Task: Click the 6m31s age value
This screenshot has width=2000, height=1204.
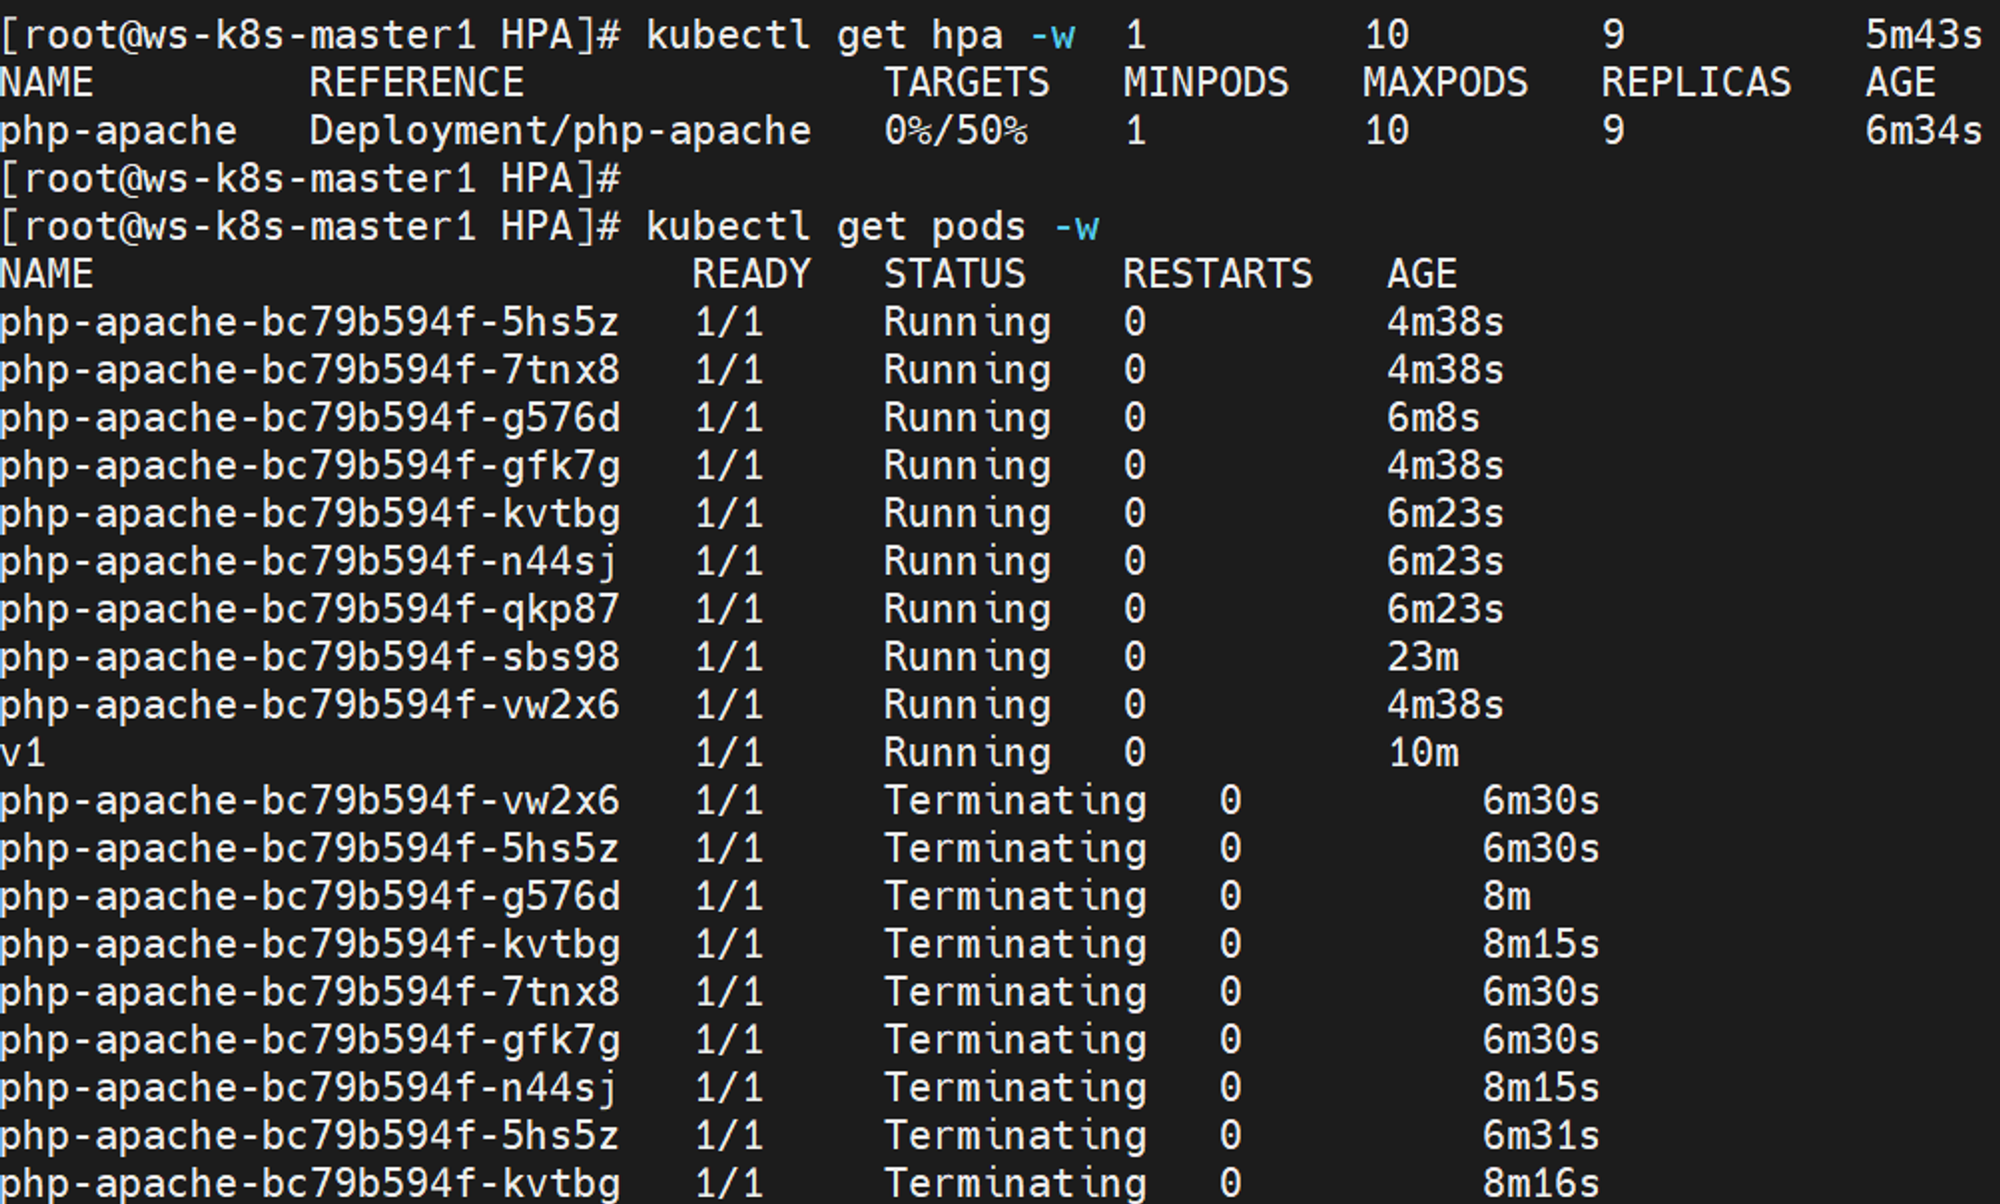Action: [x=1540, y=1136]
